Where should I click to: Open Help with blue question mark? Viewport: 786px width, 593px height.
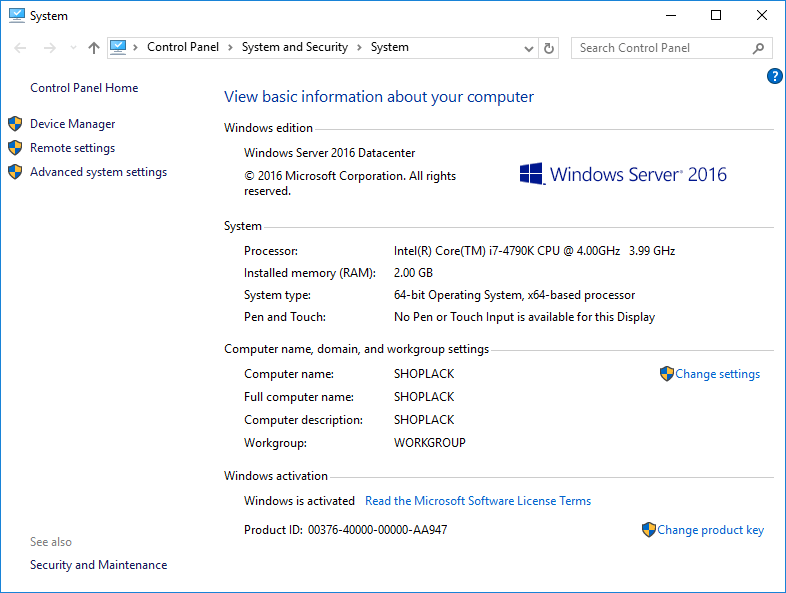click(x=774, y=76)
